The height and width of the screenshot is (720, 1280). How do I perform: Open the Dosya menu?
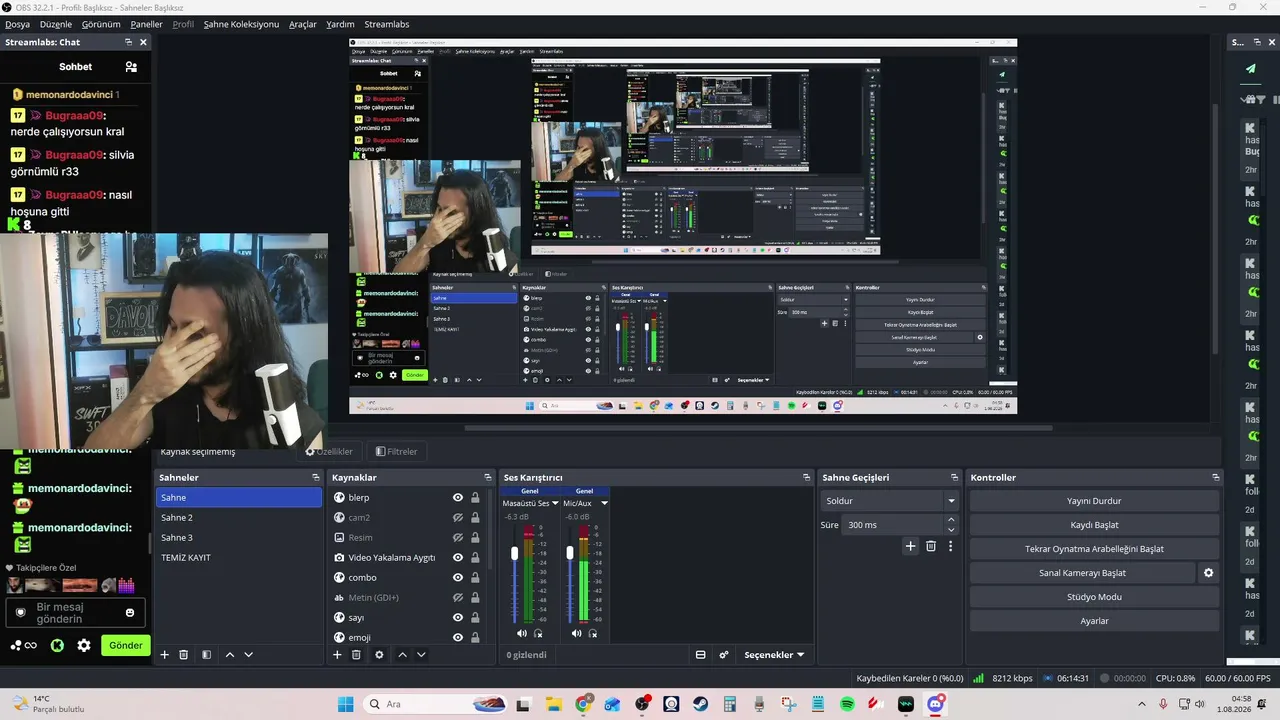(x=17, y=24)
